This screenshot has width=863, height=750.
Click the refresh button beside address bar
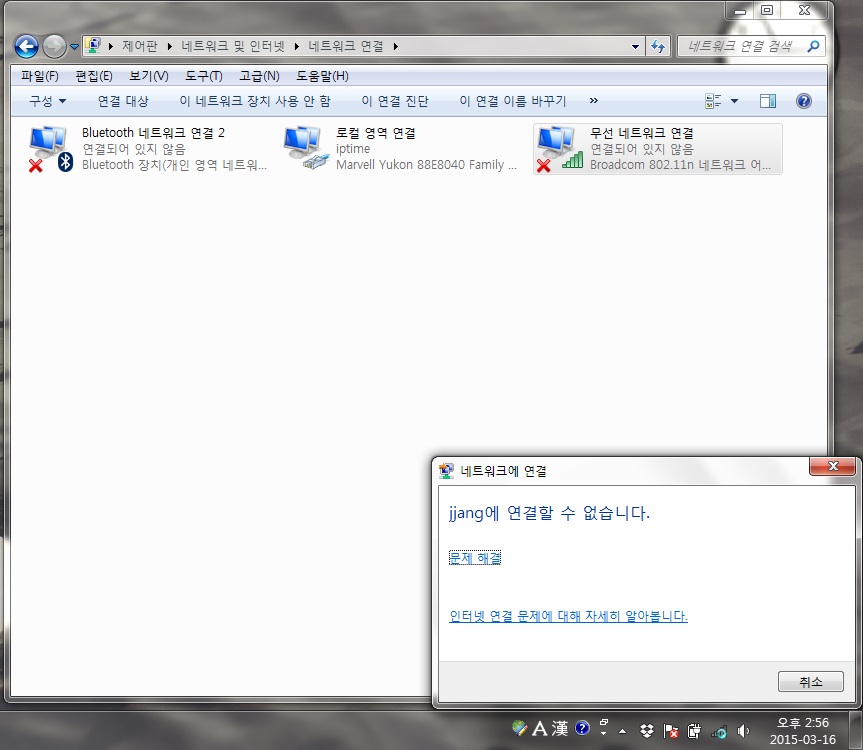coord(658,46)
